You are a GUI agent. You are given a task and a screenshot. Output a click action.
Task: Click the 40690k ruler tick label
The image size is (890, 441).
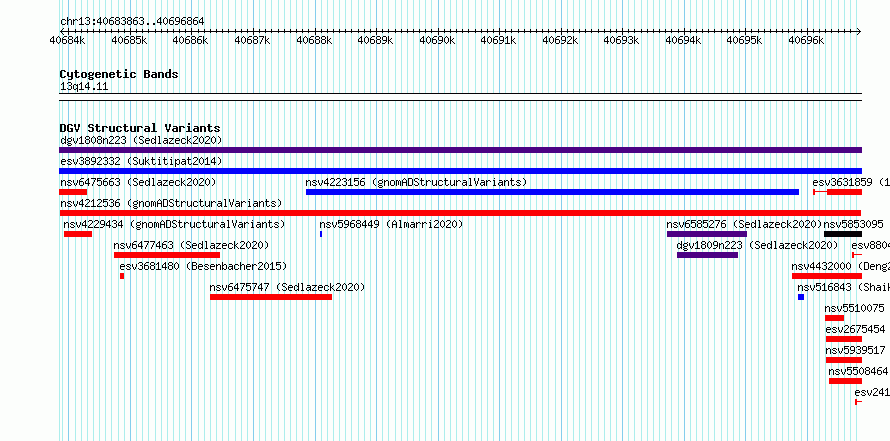point(437,40)
